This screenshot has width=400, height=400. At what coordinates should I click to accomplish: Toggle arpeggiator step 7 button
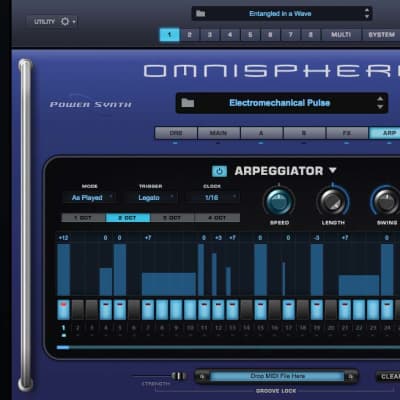pos(148,310)
